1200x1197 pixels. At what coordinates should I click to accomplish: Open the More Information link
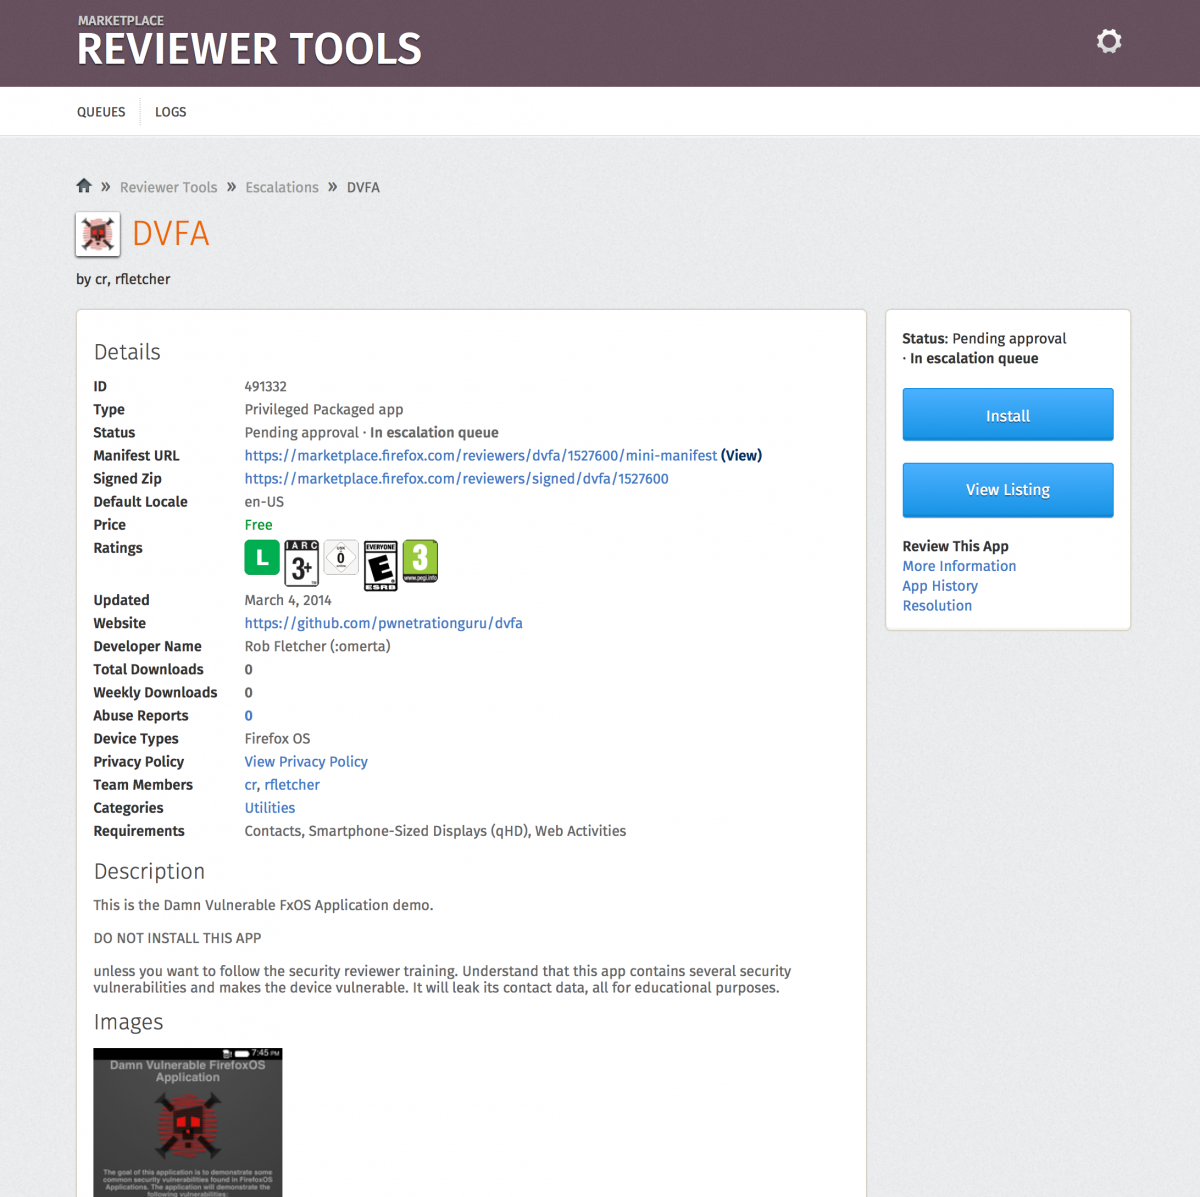tap(959, 566)
